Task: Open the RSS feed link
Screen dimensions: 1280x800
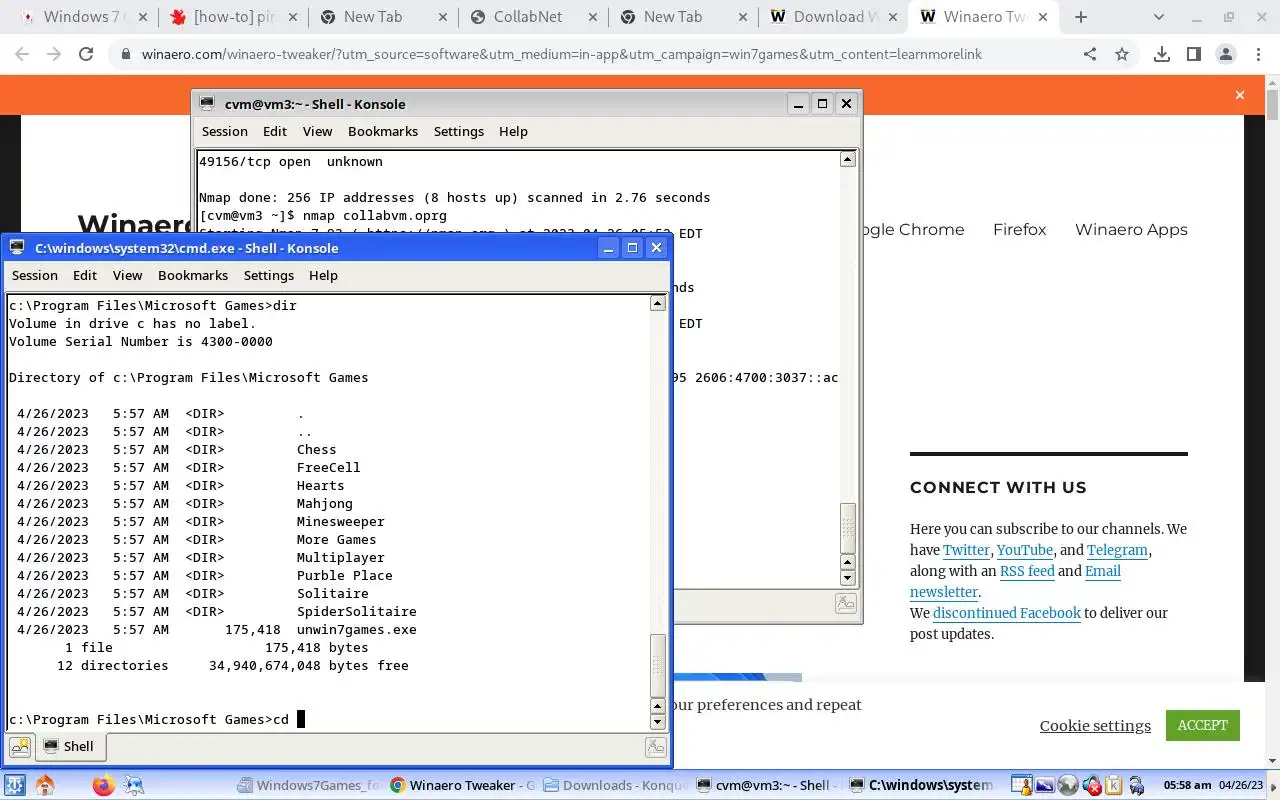Action: [1027, 571]
